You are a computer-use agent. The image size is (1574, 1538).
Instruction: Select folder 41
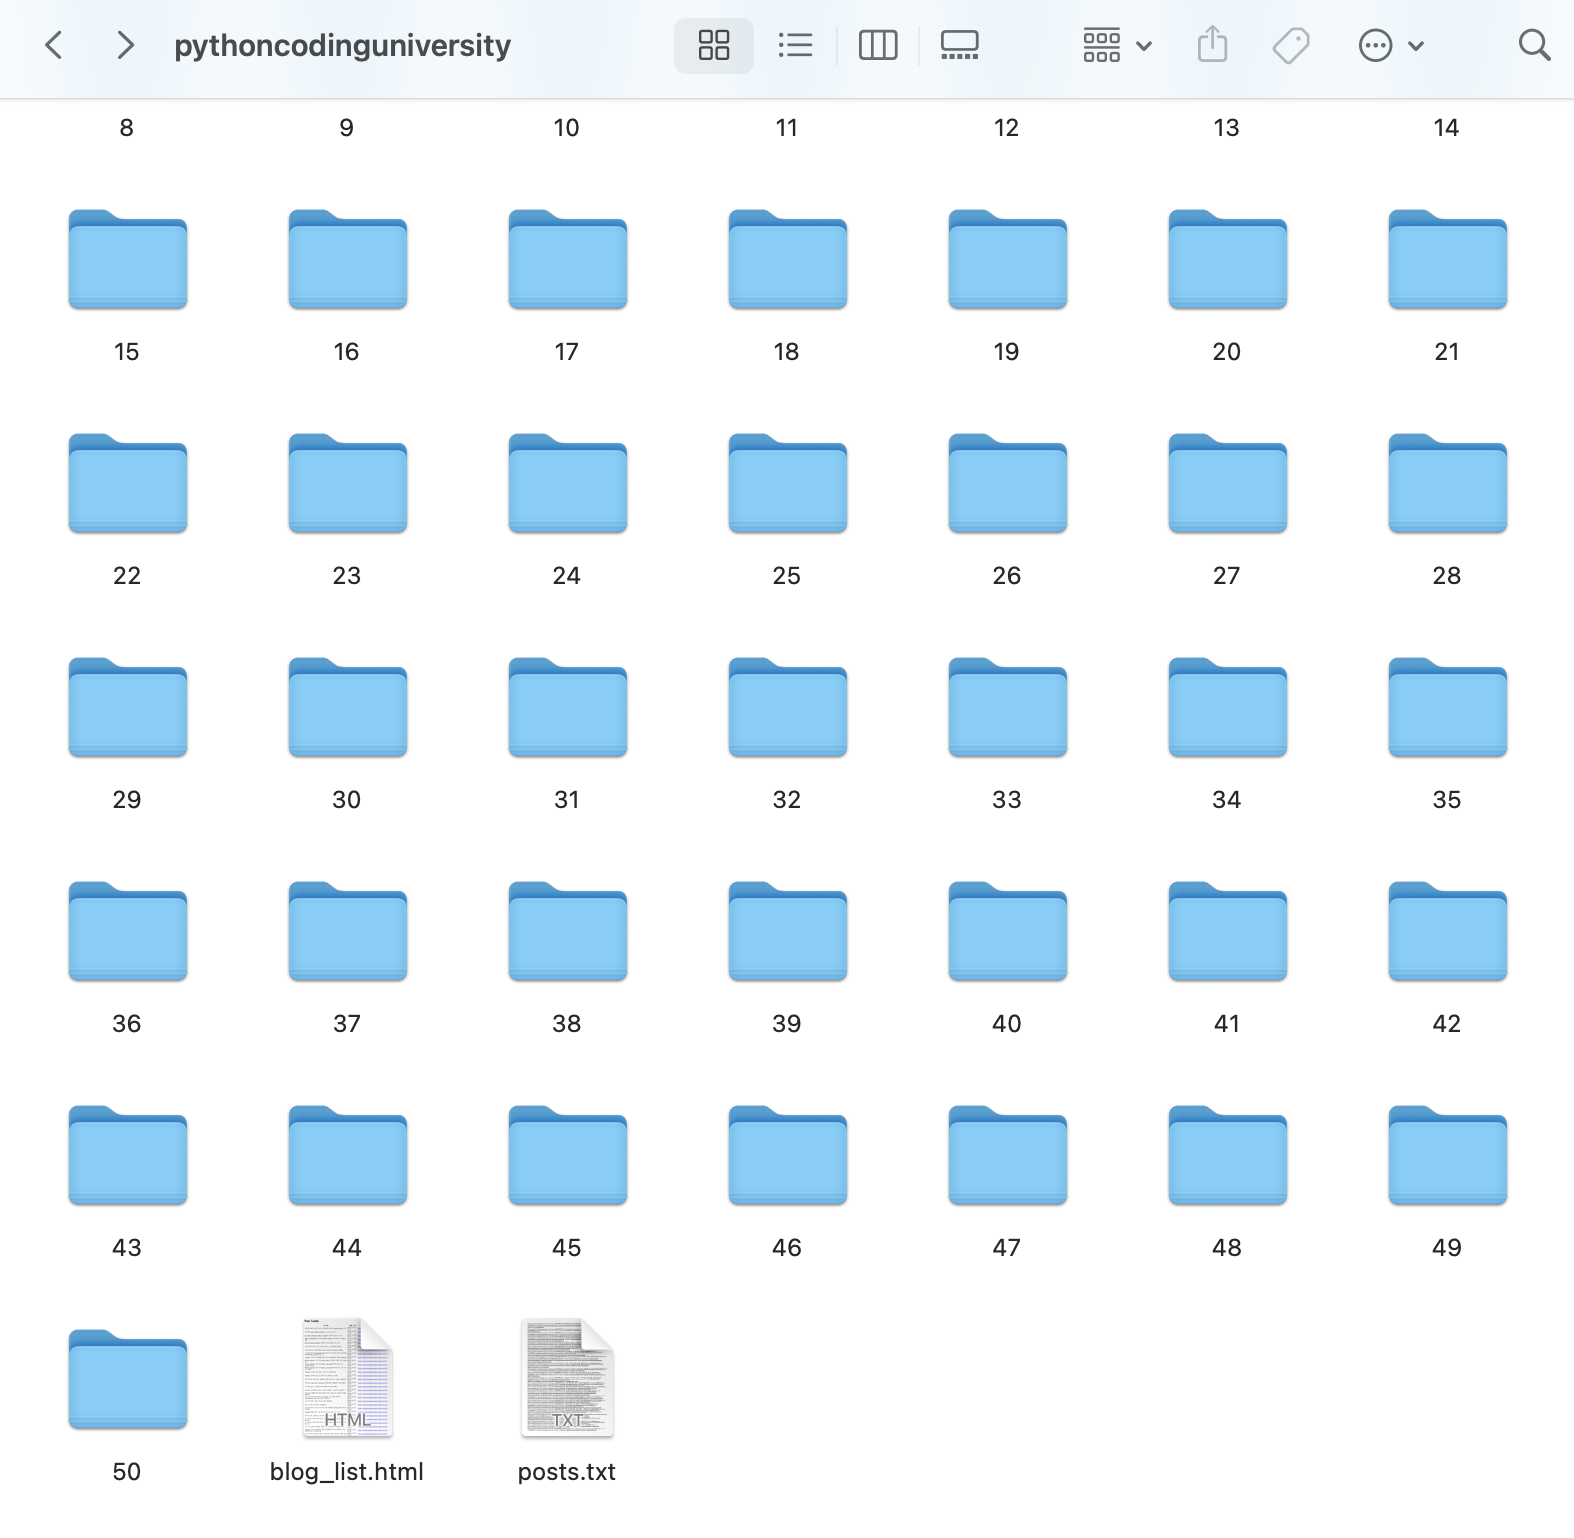(1228, 931)
